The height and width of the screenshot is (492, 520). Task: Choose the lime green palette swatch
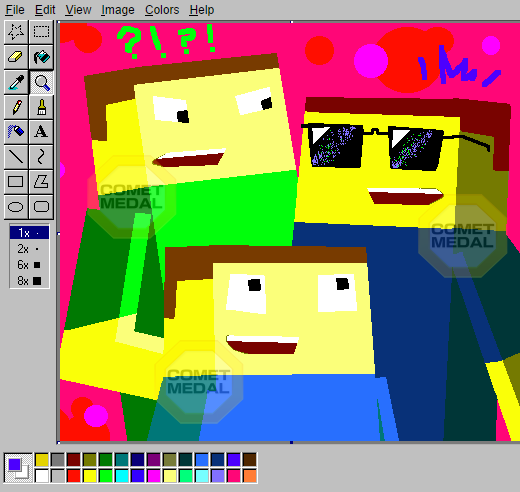106,476
